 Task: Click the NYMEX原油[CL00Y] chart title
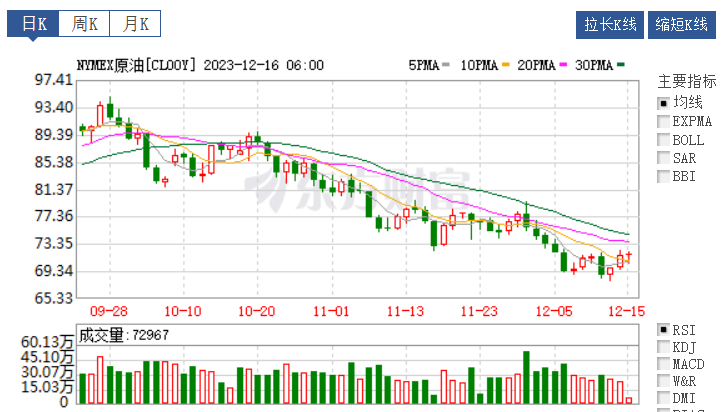pos(137,65)
